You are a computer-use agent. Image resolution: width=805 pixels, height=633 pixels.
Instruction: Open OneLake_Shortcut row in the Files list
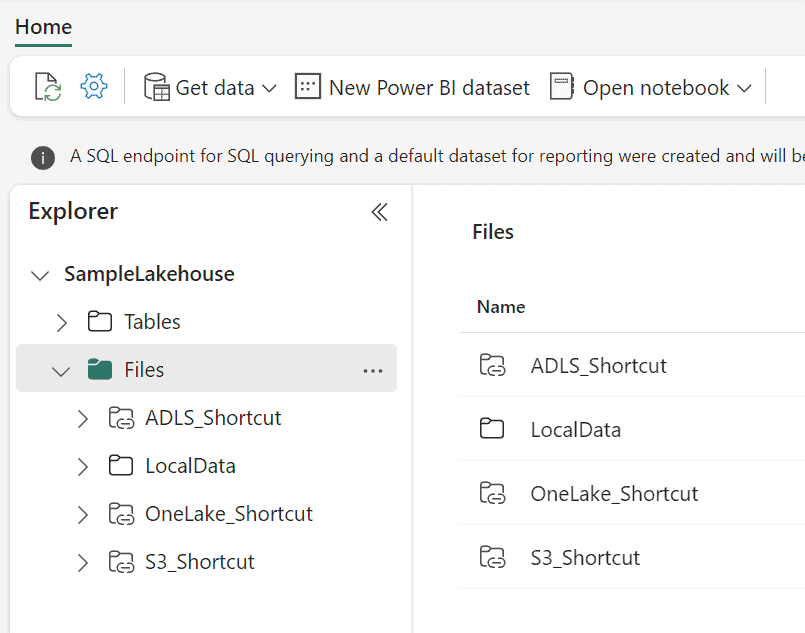point(631,493)
